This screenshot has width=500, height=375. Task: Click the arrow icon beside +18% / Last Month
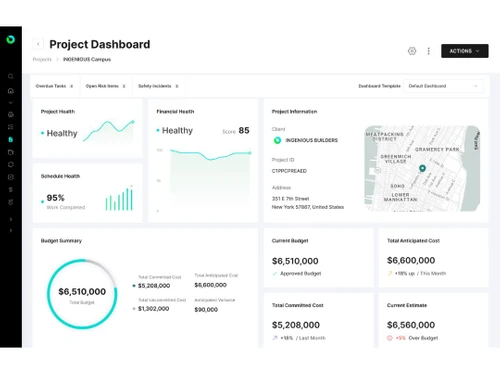coord(275,338)
